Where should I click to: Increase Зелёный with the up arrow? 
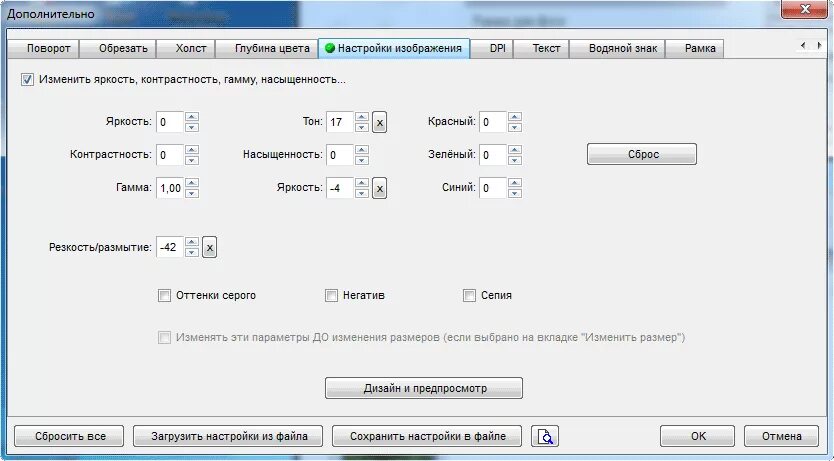(x=514, y=150)
